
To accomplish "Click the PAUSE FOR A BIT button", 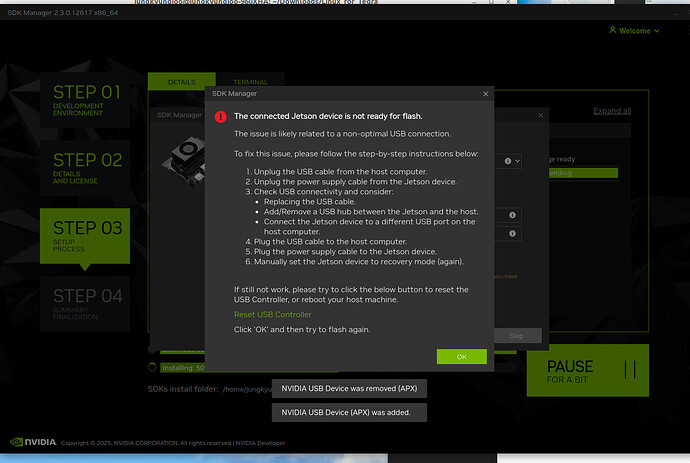I will [x=587, y=370].
